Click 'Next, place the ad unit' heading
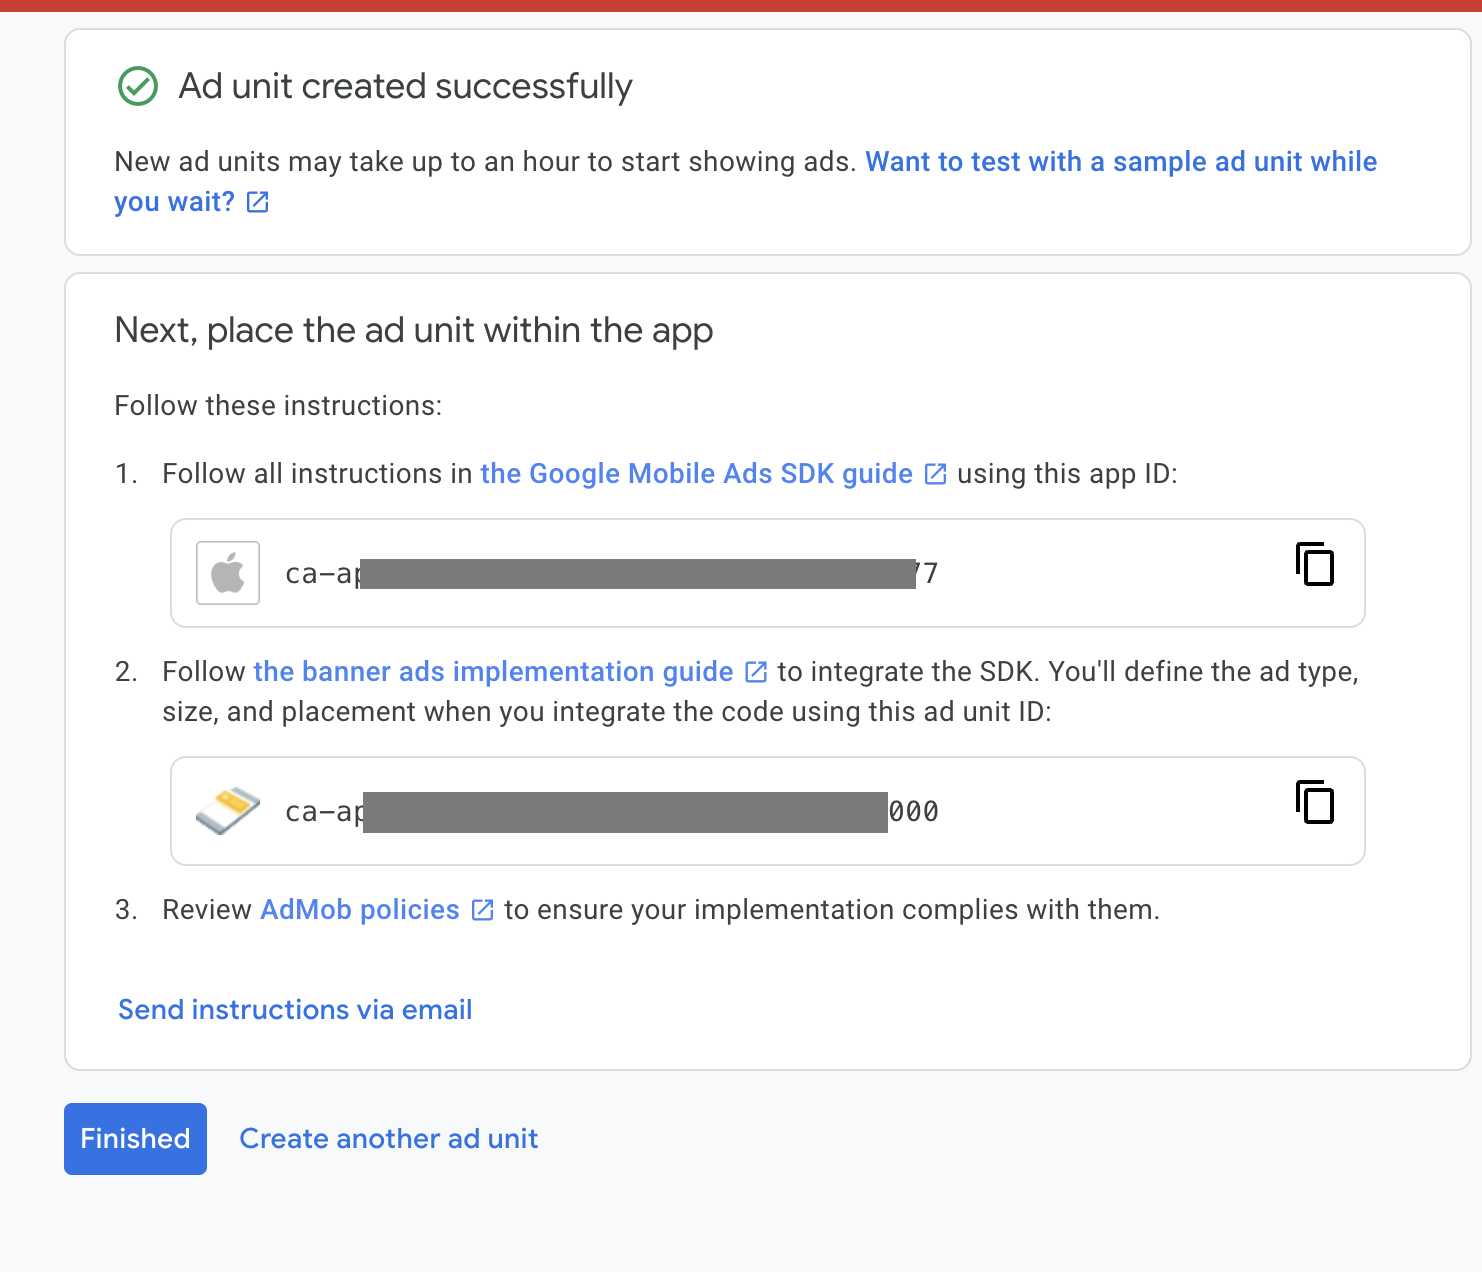Viewport: 1482px width, 1272px height. pyautogui.click(x=414, y=330)
